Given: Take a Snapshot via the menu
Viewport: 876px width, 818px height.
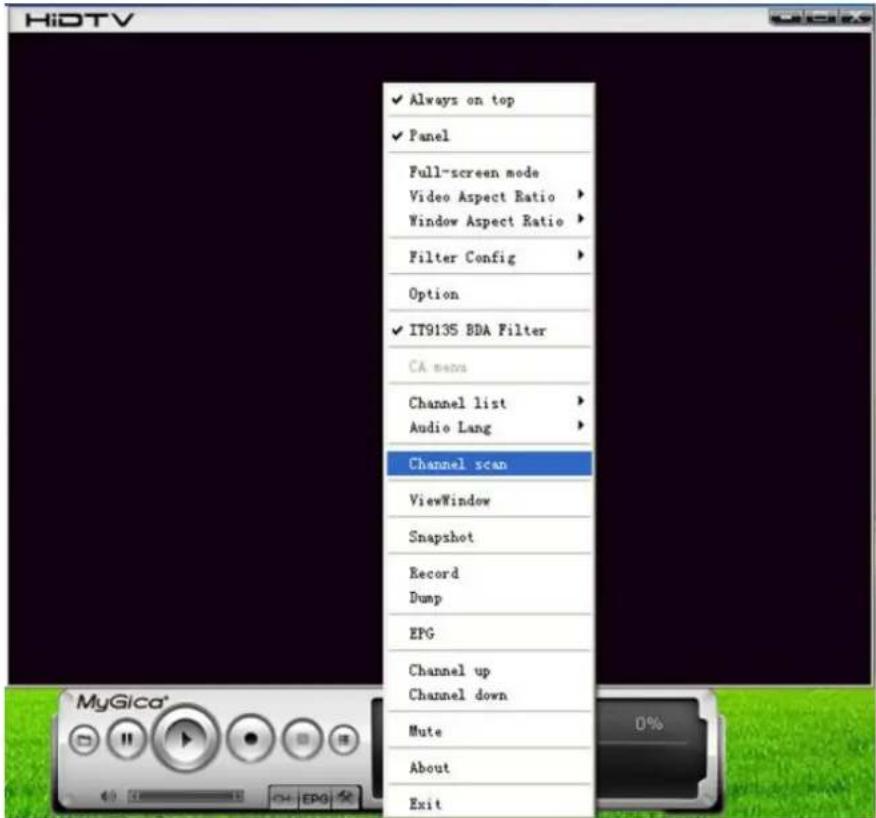Looking at the screenshot, I should pos(489,536).
